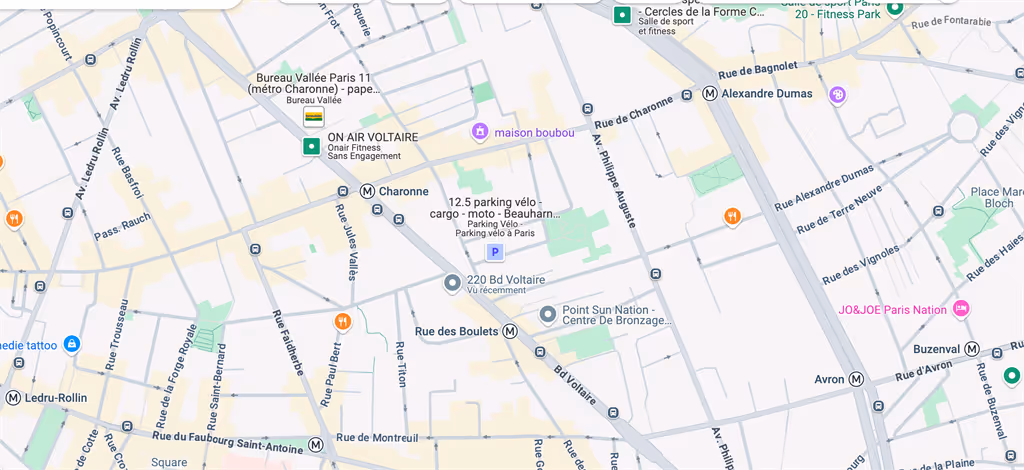Click the purple art icon near Alexandre Dumas

(x=837, y=95)
